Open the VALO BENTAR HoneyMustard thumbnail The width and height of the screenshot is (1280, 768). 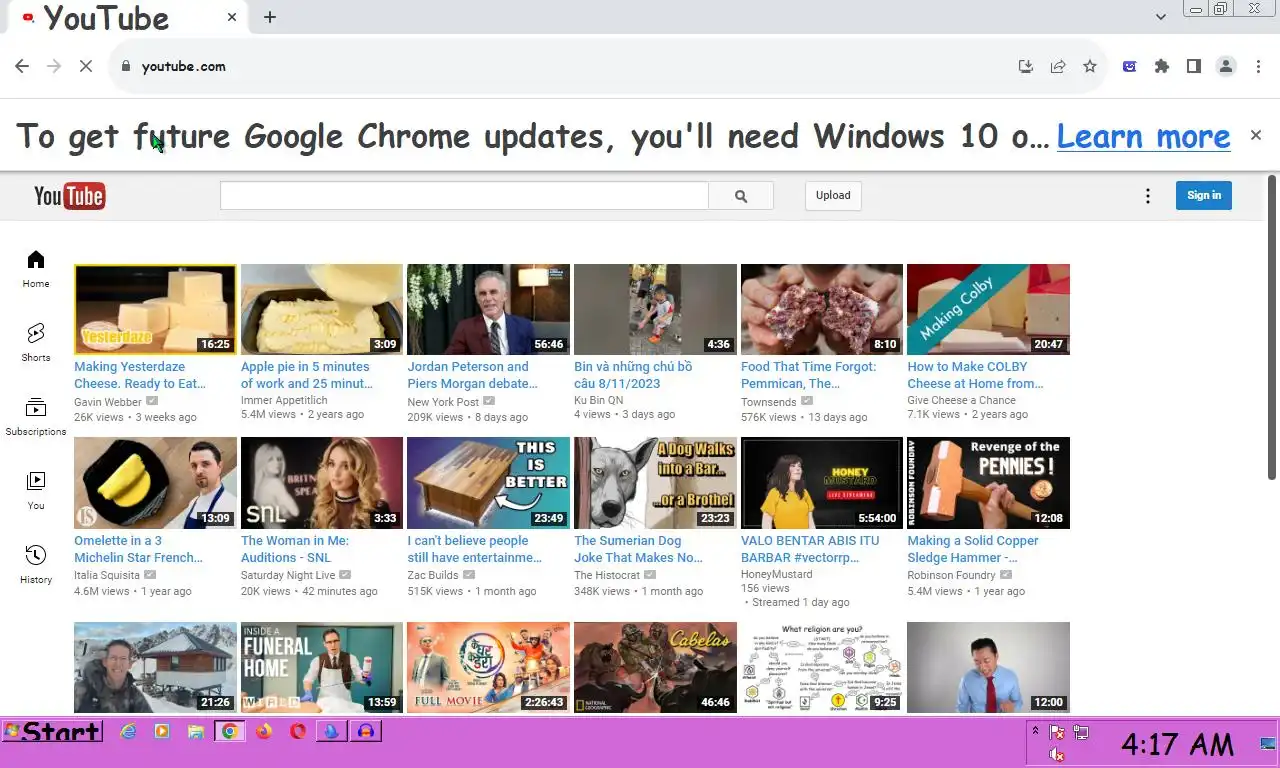coord(822,483)
